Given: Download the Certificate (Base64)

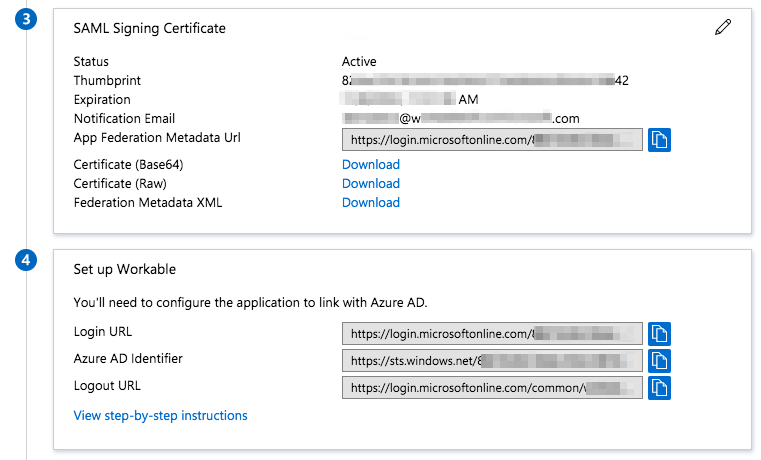Looking at the screenshot, I should pyautogui.click(x=371, y=164).
